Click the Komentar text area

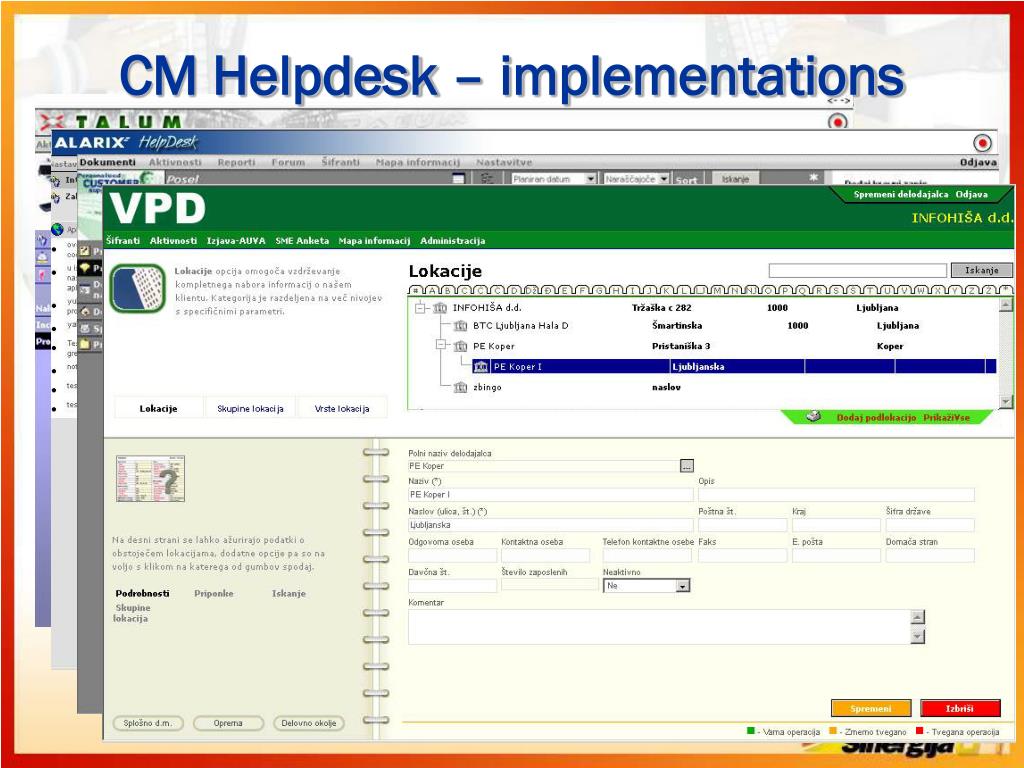tap(660, 627)
